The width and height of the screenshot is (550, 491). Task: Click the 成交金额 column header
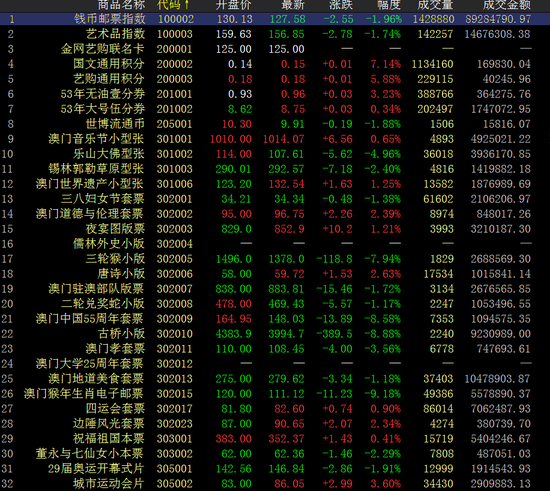(x=507, y=5)
